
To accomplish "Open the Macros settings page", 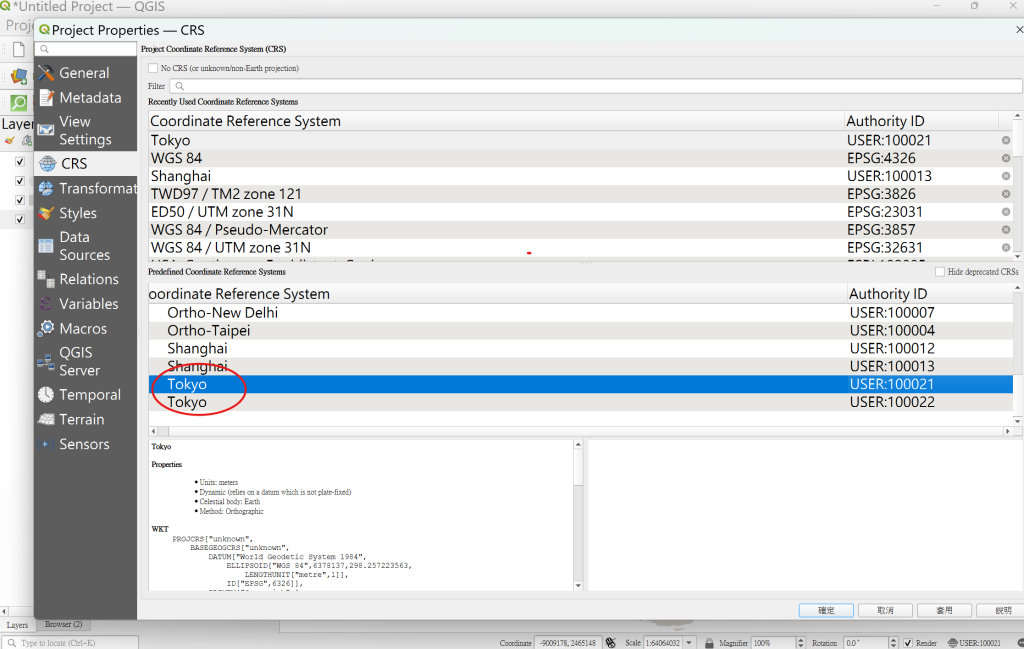I will click(86, 329).
